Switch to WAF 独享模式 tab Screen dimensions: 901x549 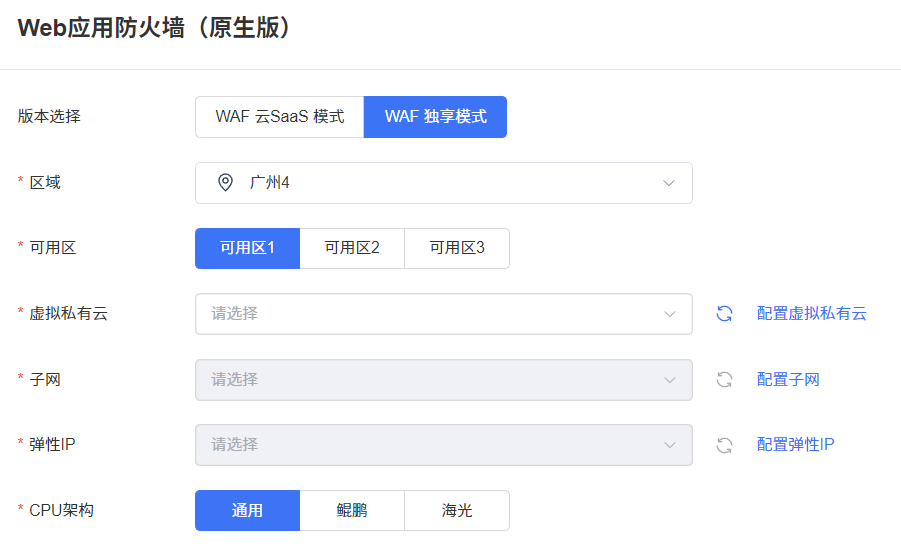tap(436, 117)
